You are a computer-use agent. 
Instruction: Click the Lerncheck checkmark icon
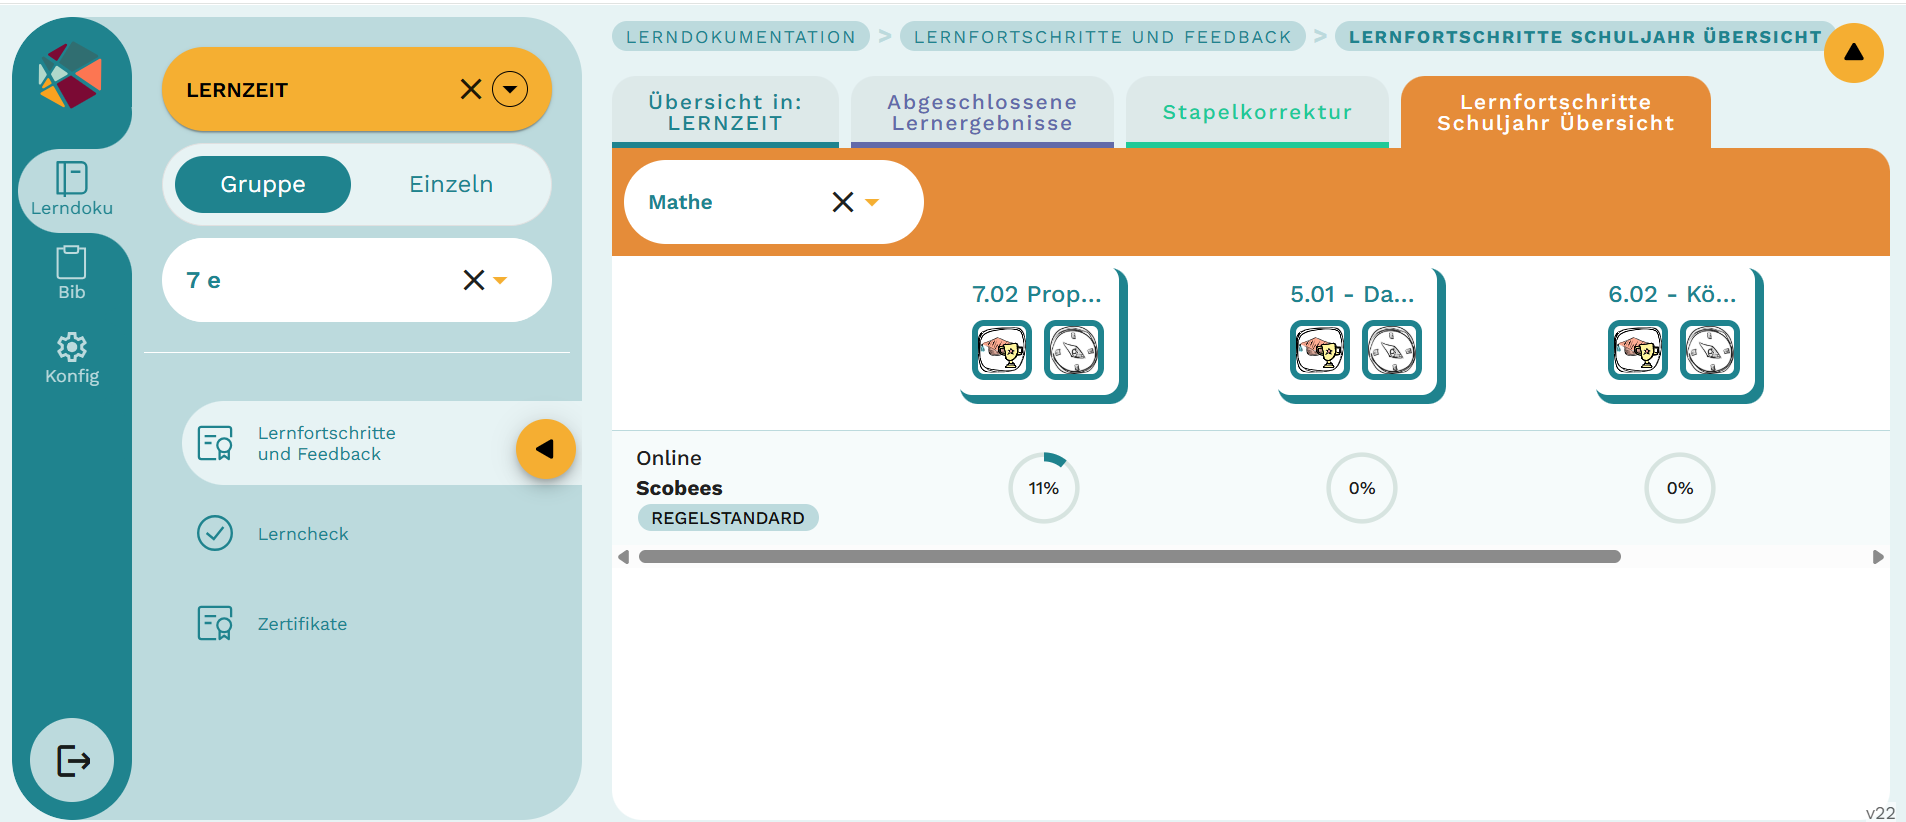click(x=215, y=534)
